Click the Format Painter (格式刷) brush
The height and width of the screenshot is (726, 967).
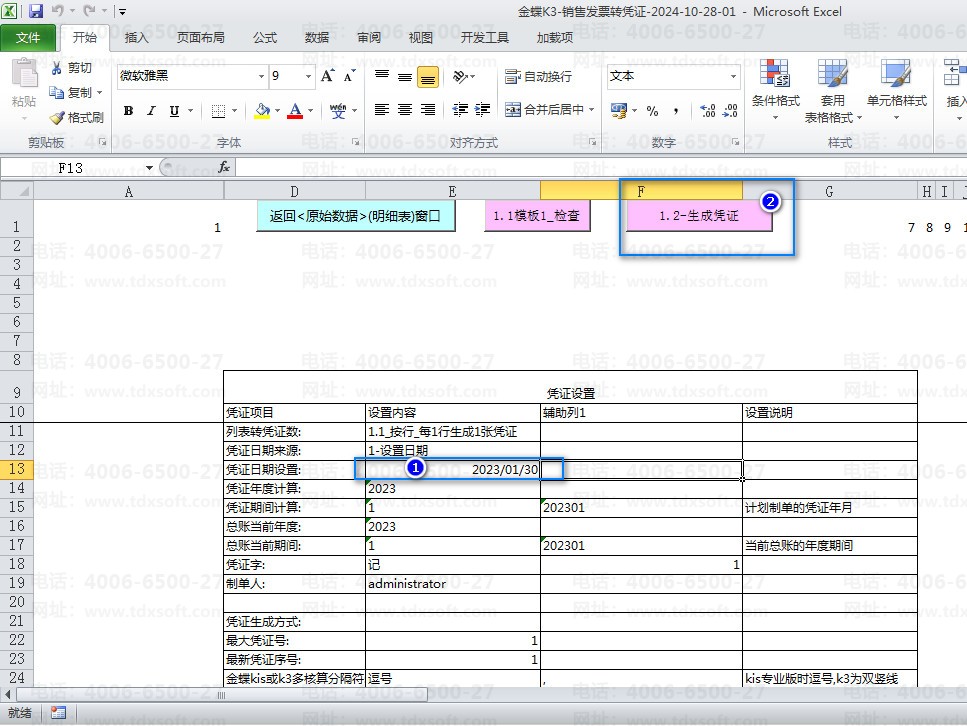click(x=57, y=117)
